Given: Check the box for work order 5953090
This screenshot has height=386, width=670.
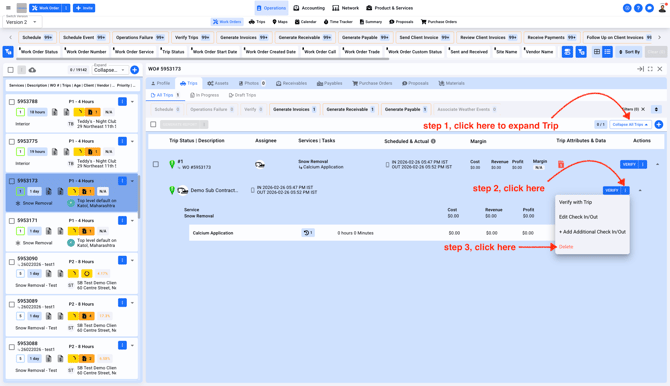Looking at the screenshot, I should pos(12,262).
